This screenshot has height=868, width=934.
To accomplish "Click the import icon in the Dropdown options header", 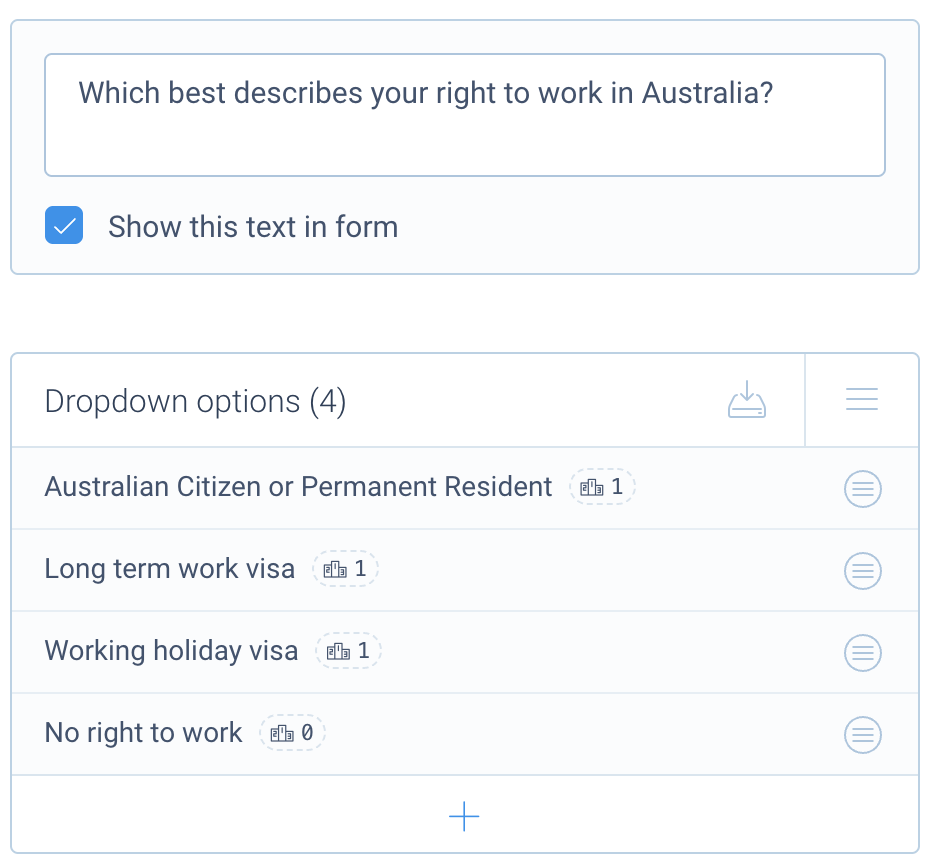I will pyautogui.click(x=746, y=398).
